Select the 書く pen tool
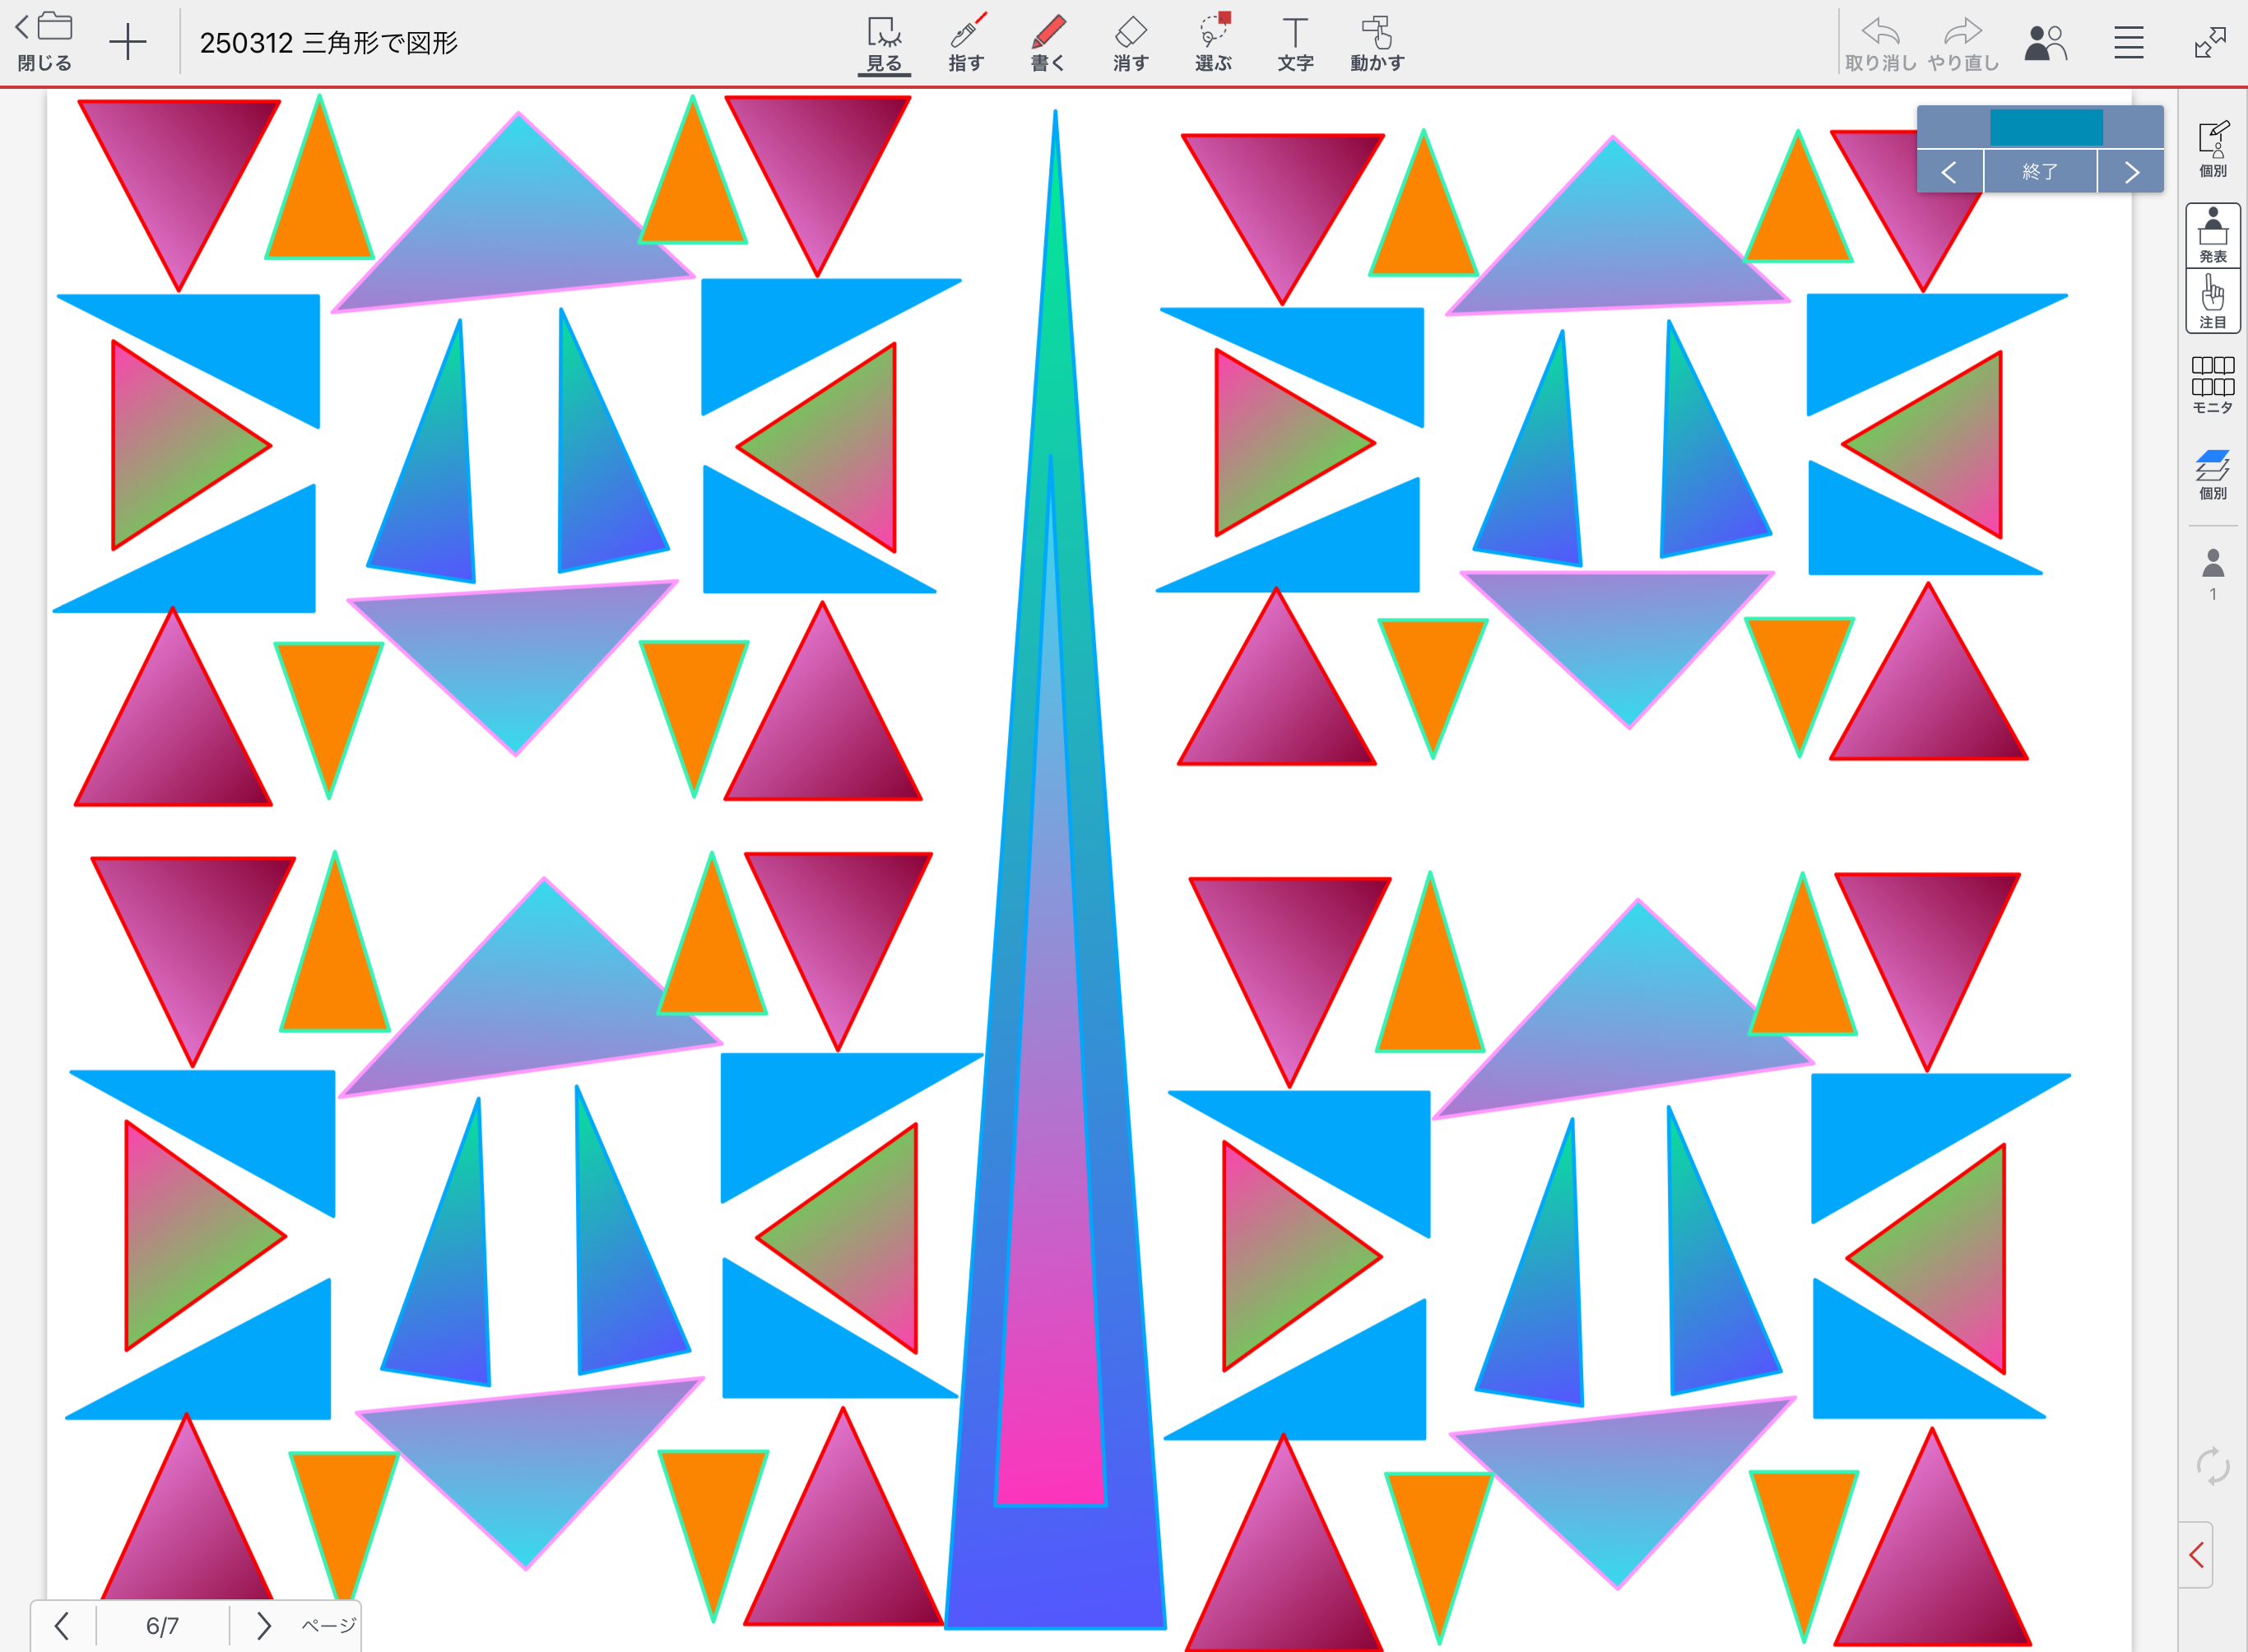Viewport: 2248px width, 1652px height. [1048, 44]
